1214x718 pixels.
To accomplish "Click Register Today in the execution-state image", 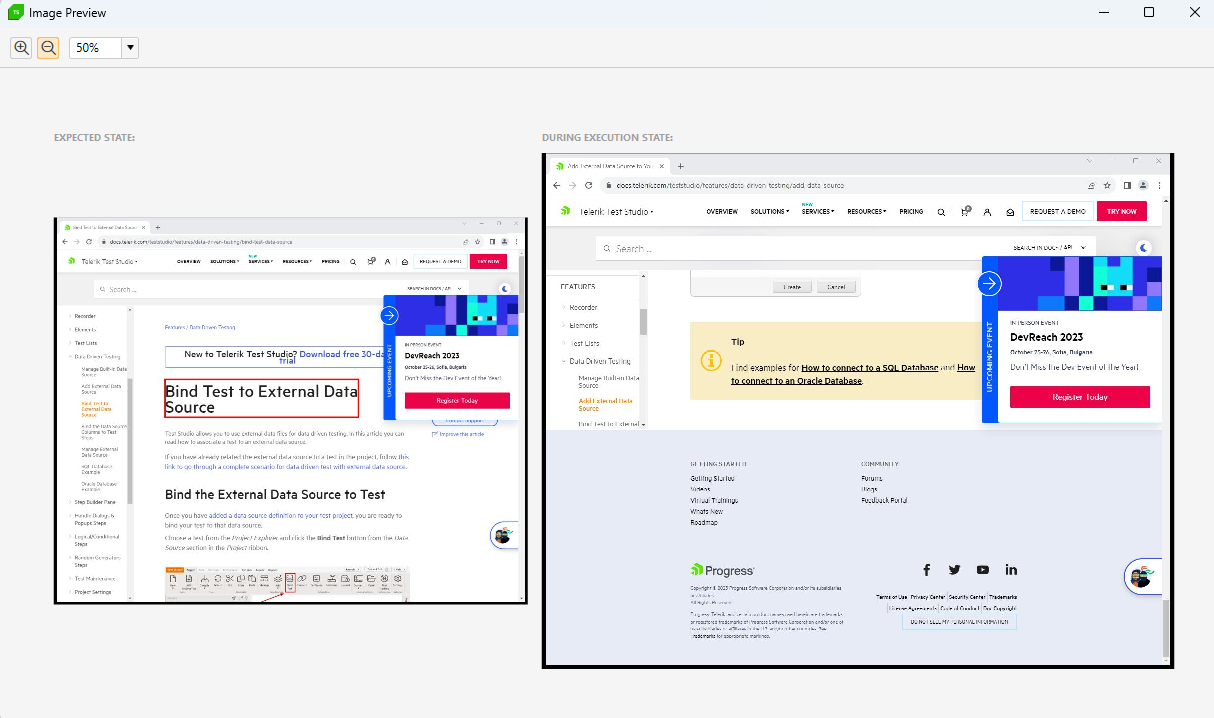I will 1080,397.
